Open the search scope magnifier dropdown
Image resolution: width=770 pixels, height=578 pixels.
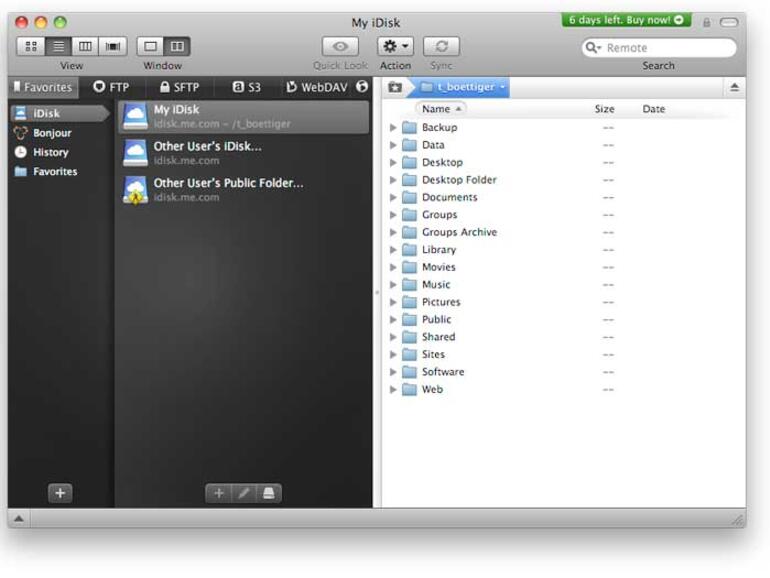click(593, 48)
